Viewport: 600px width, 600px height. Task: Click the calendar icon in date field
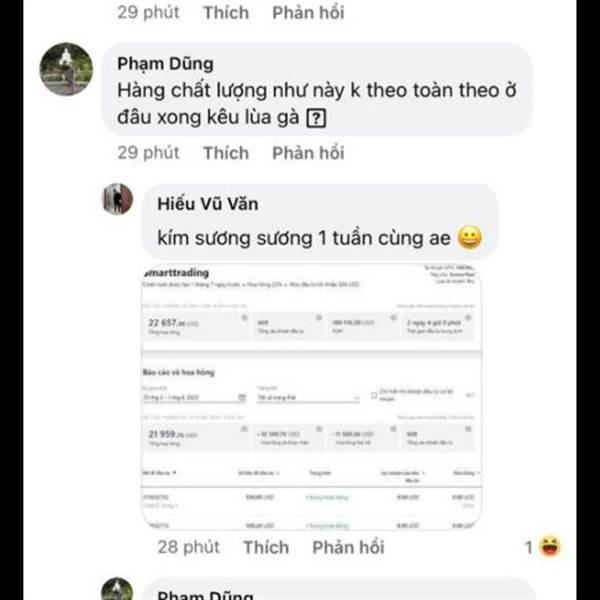coord(242,397)
